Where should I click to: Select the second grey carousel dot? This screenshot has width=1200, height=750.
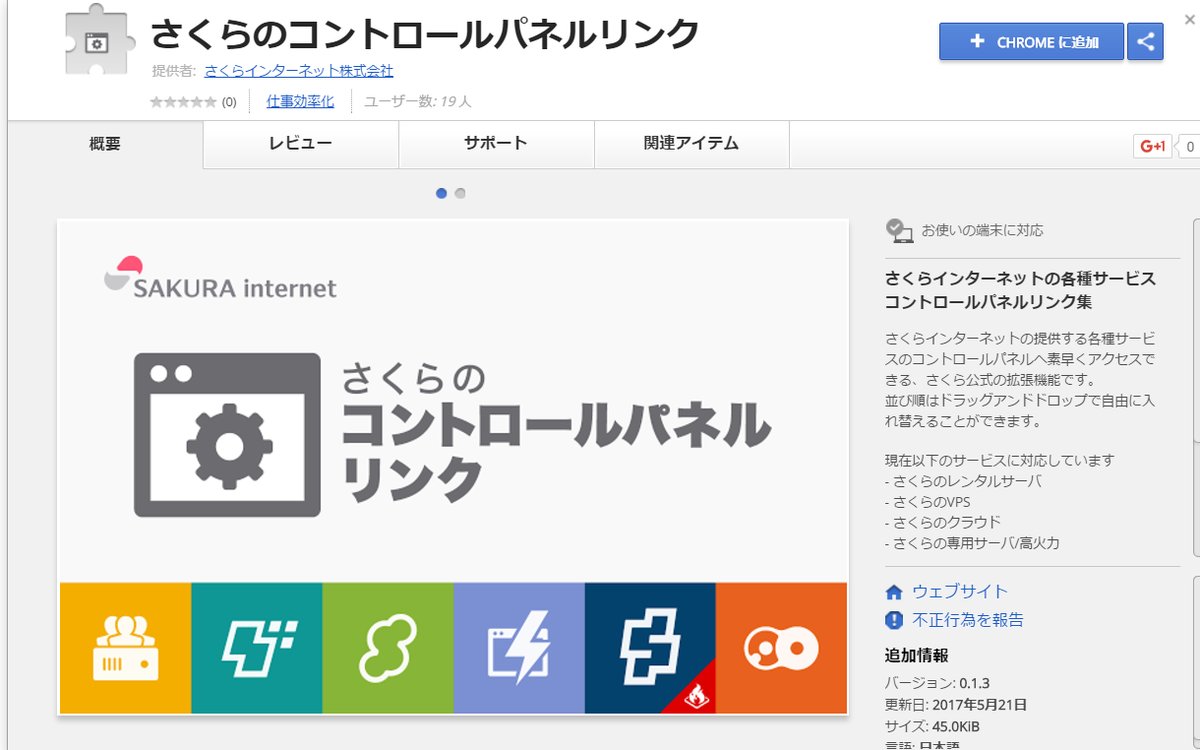(460, 193)
